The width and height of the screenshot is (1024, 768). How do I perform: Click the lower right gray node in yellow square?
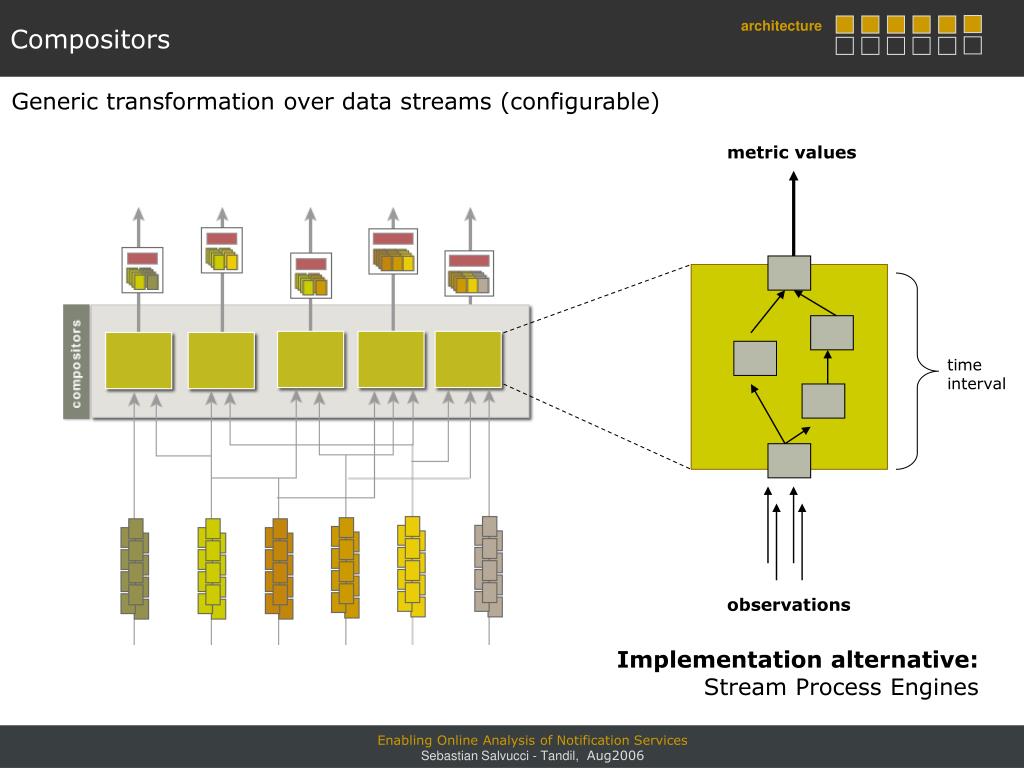pos(823,401)
